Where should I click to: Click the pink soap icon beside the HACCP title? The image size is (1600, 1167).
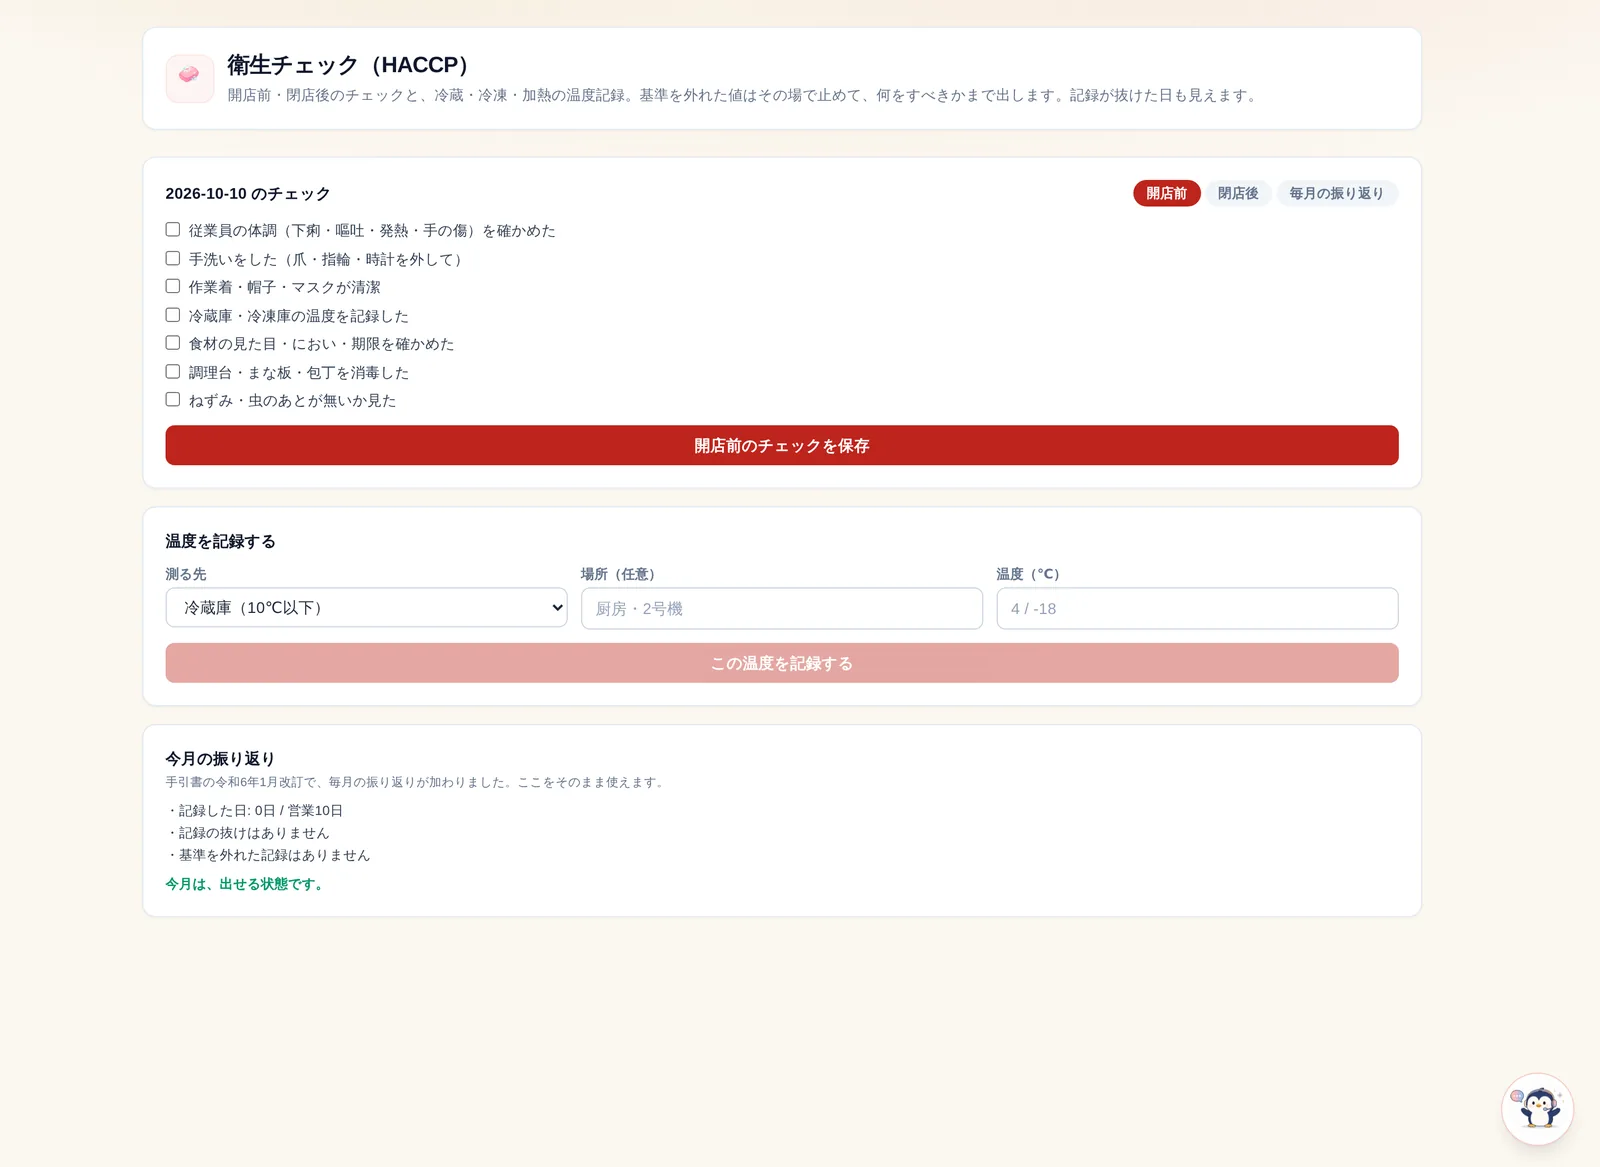pyautogui.click(x=190, y=78)
